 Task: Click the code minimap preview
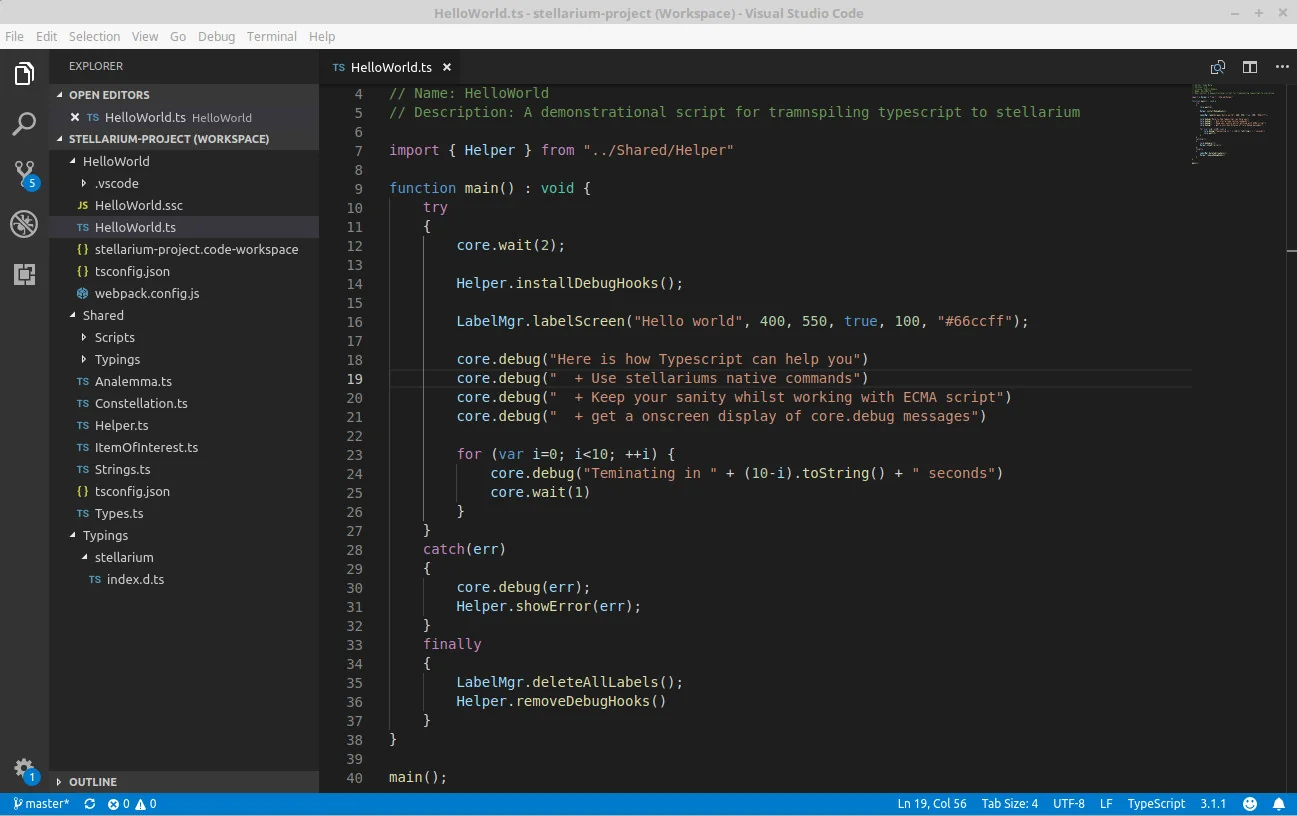point(1232,125)
